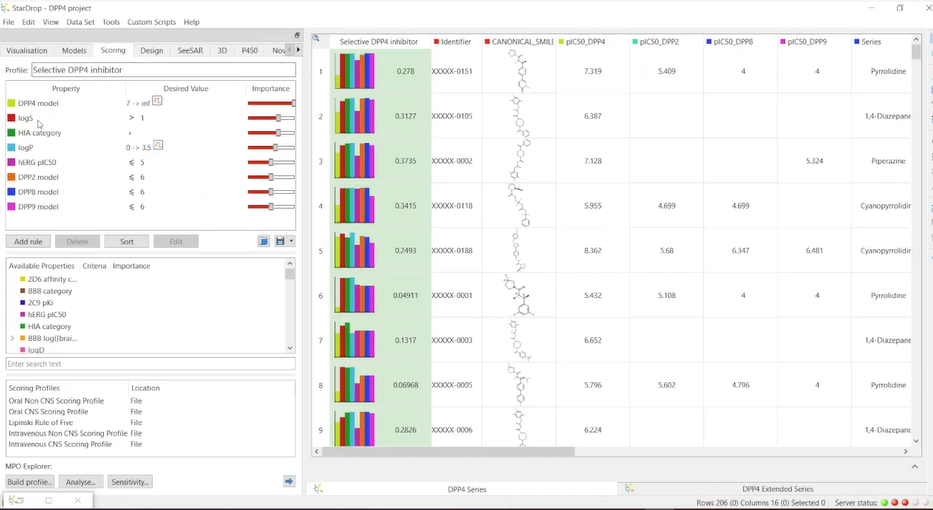Click the logP desired value function icon
This screenshot has width=933, height=510.
pos(157,146)
